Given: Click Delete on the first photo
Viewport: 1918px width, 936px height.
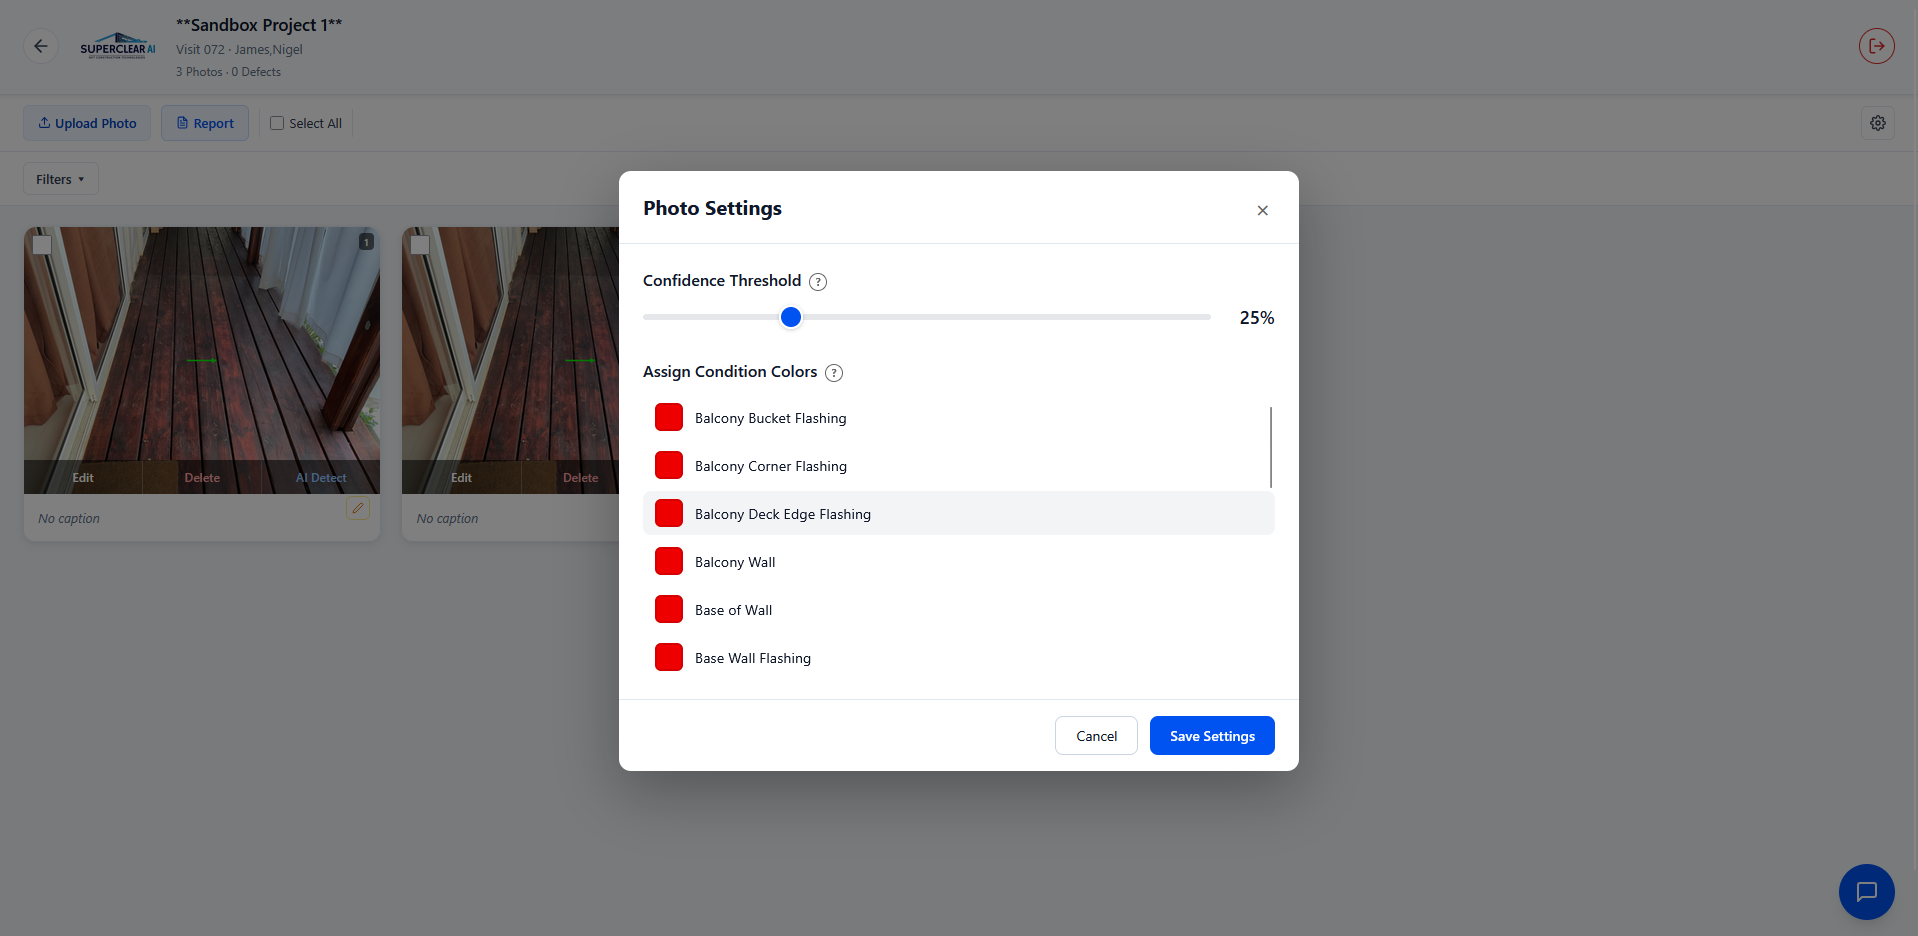Looking at the screenshot, I should click(202, 477).
